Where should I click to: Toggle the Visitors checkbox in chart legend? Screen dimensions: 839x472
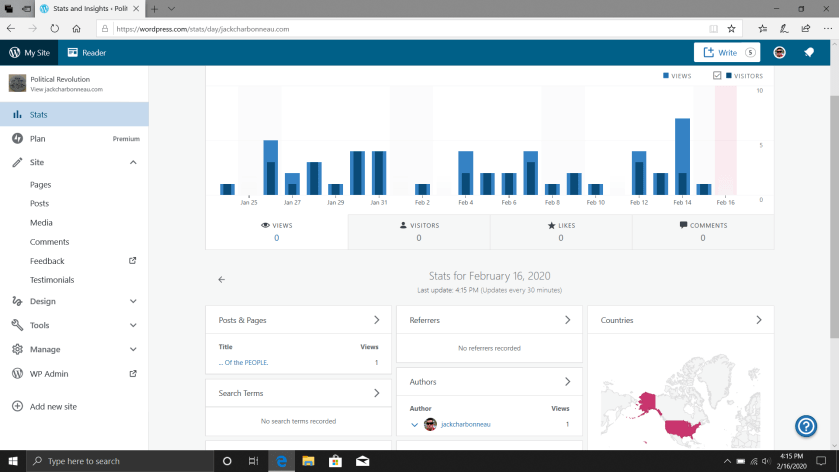(x=717, y=76)
